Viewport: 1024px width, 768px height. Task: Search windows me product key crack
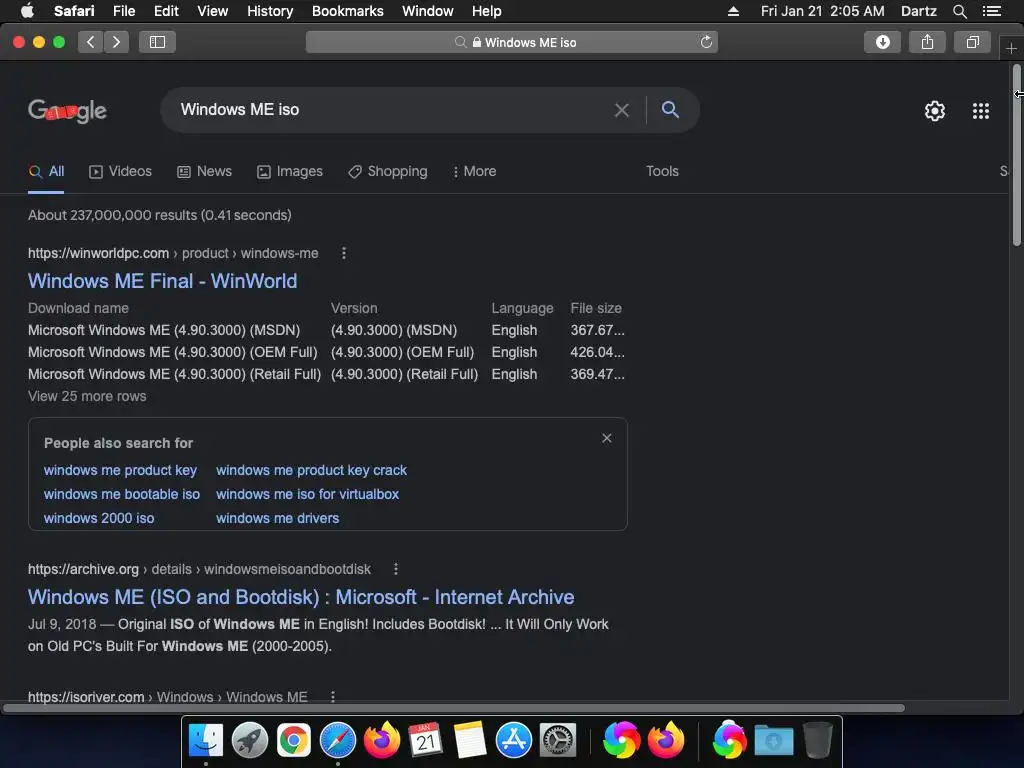coord(312,470)
